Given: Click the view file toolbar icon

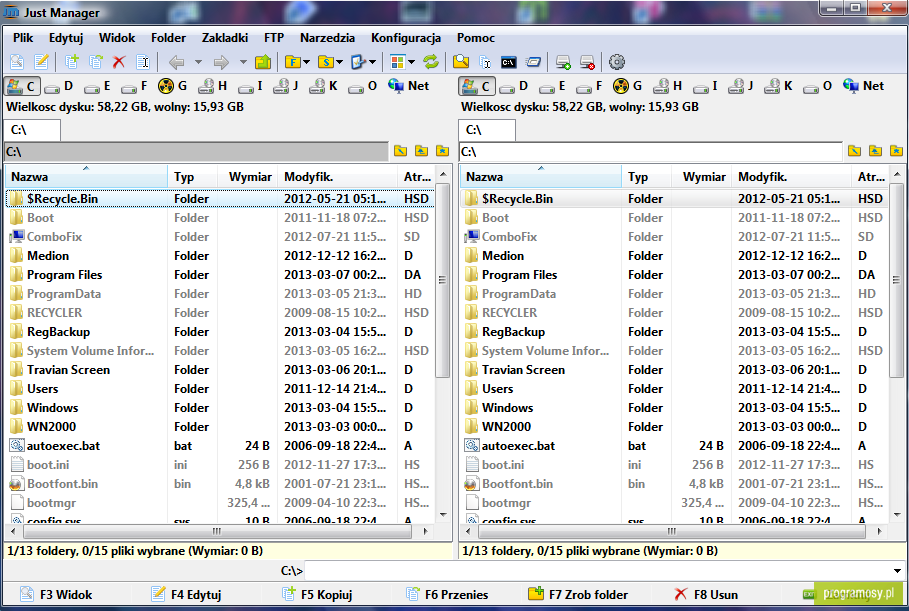Looking at the screenshot, I should coord(17,61).
